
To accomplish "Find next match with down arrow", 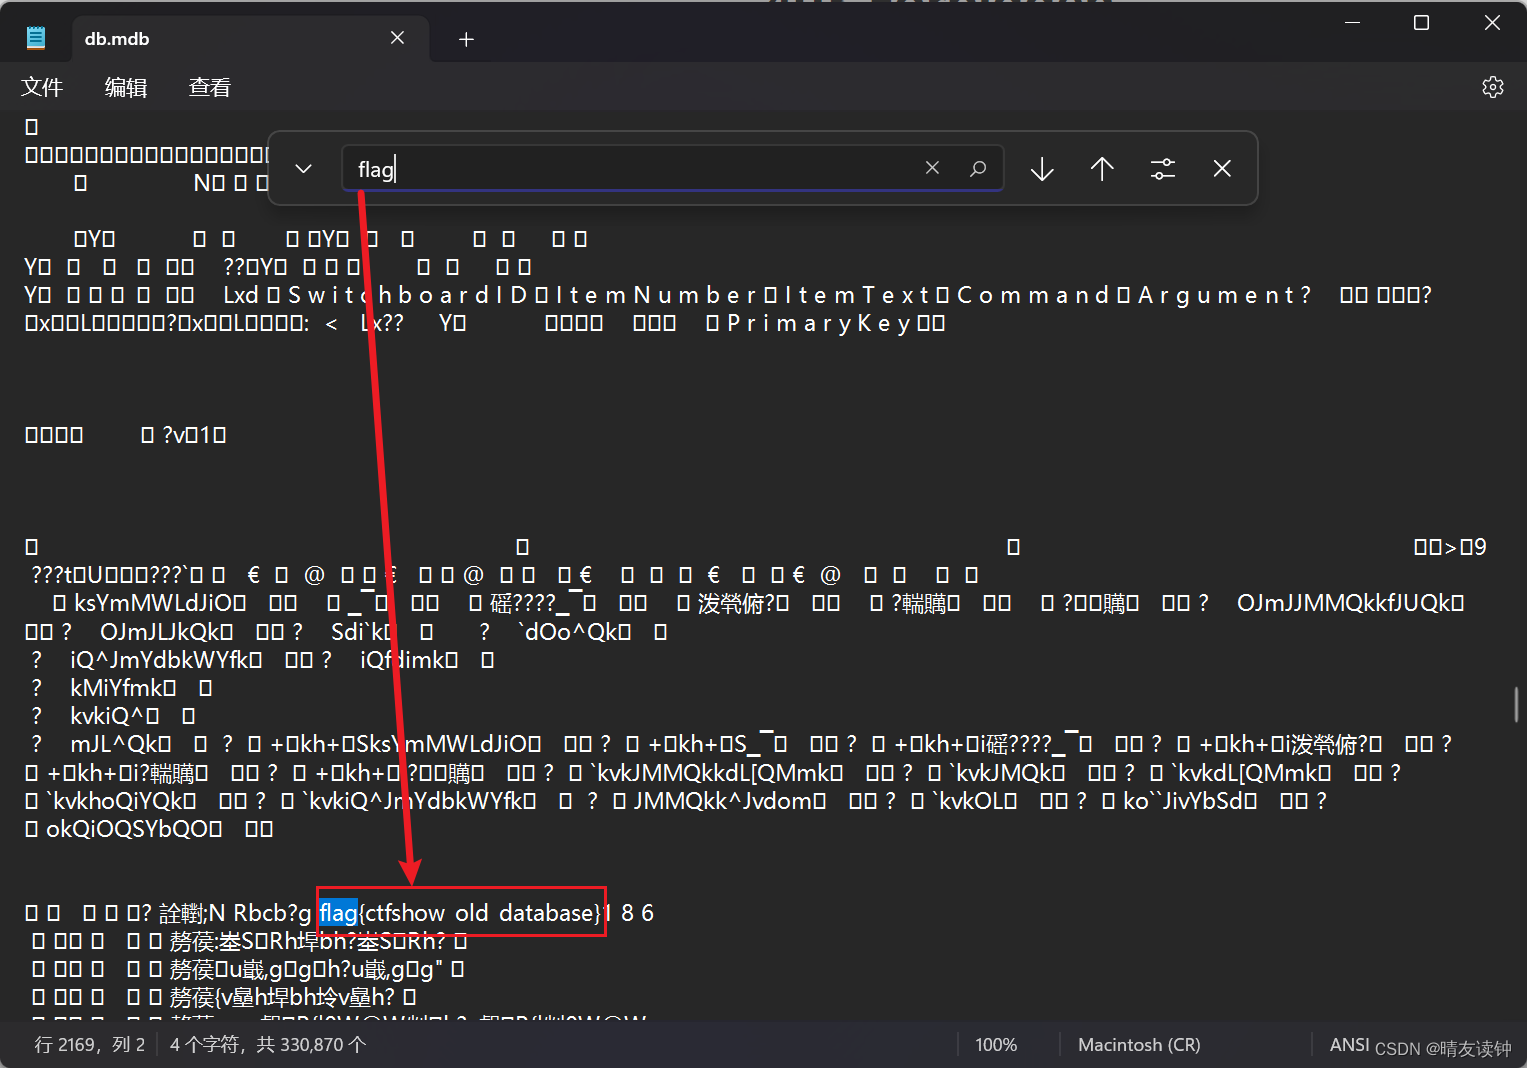I will coord(1042,169).
